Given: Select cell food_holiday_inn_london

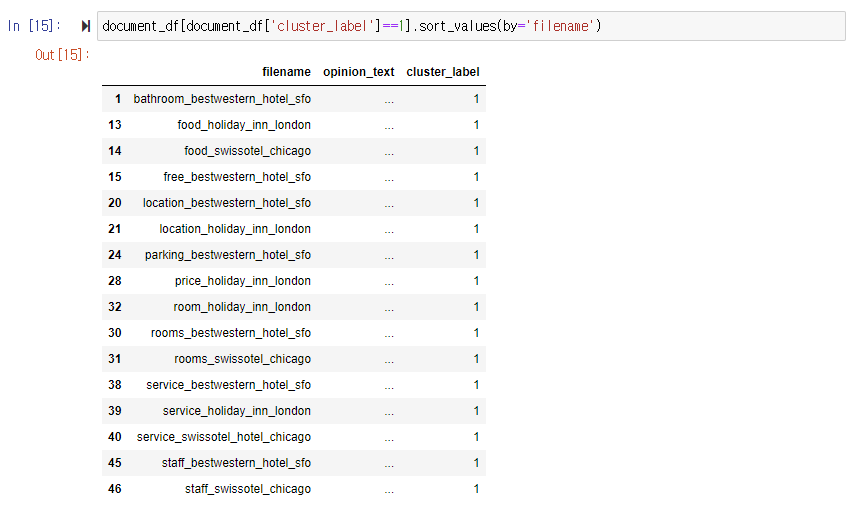Looking at the screenshot, I should (x=244, y=125).
